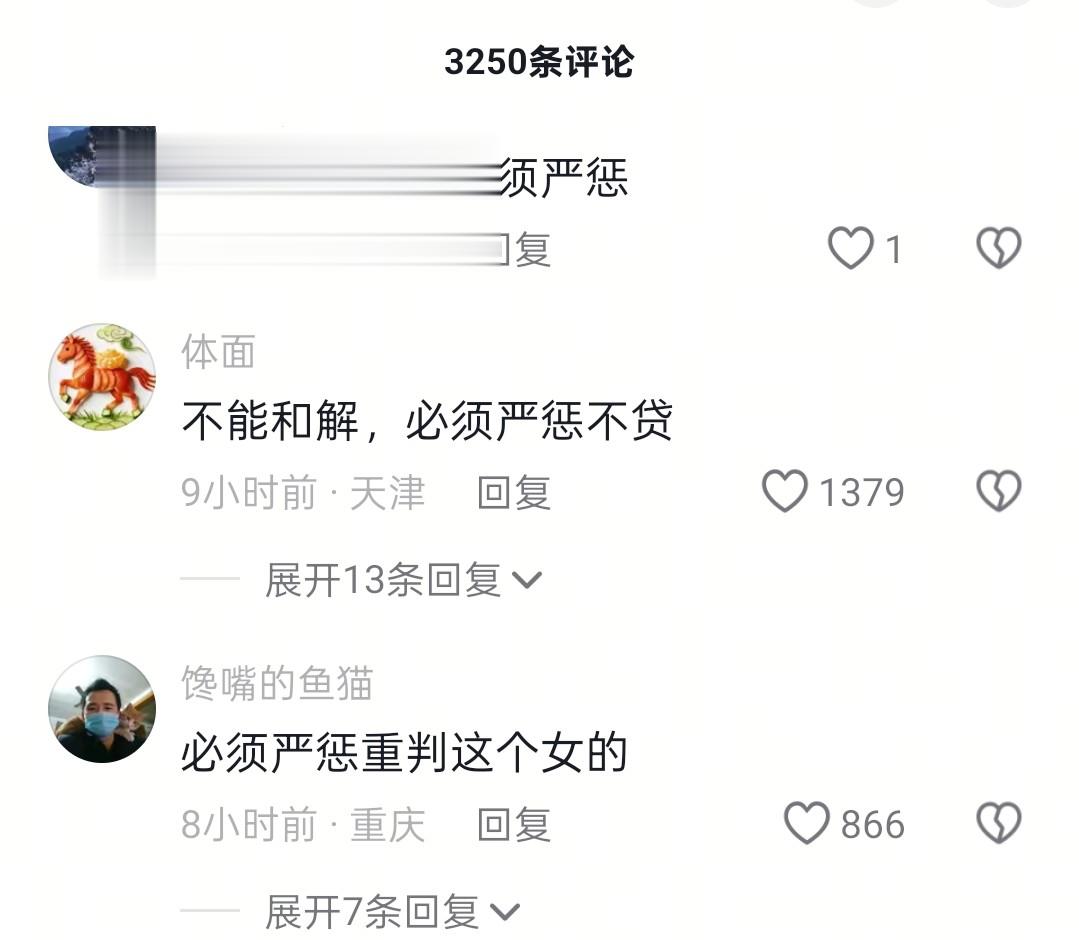This screenshot has width=1079, height=940.
Task: Open the red horse avatar profile
Action: [102, 377]
